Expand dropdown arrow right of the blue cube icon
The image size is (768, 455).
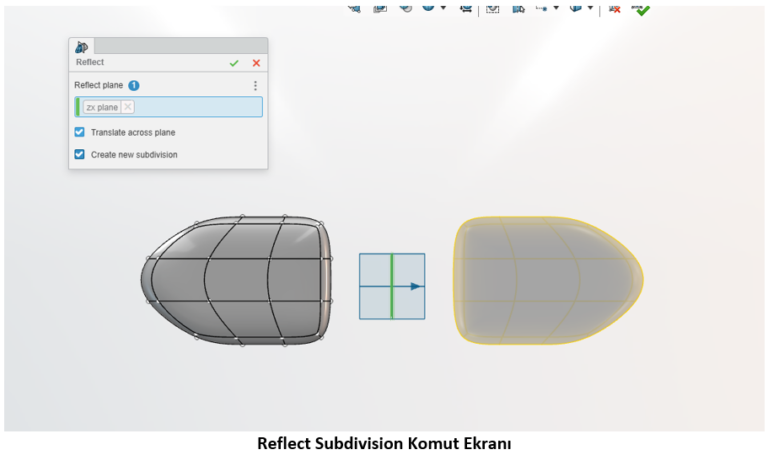[590, 7]
